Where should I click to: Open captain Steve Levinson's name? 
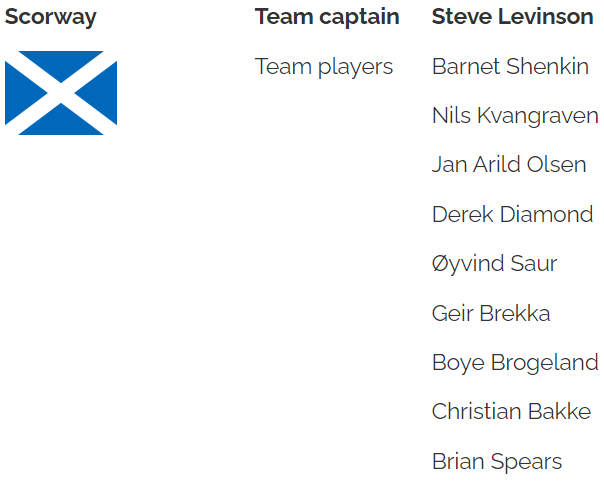(x=512, y=17)
